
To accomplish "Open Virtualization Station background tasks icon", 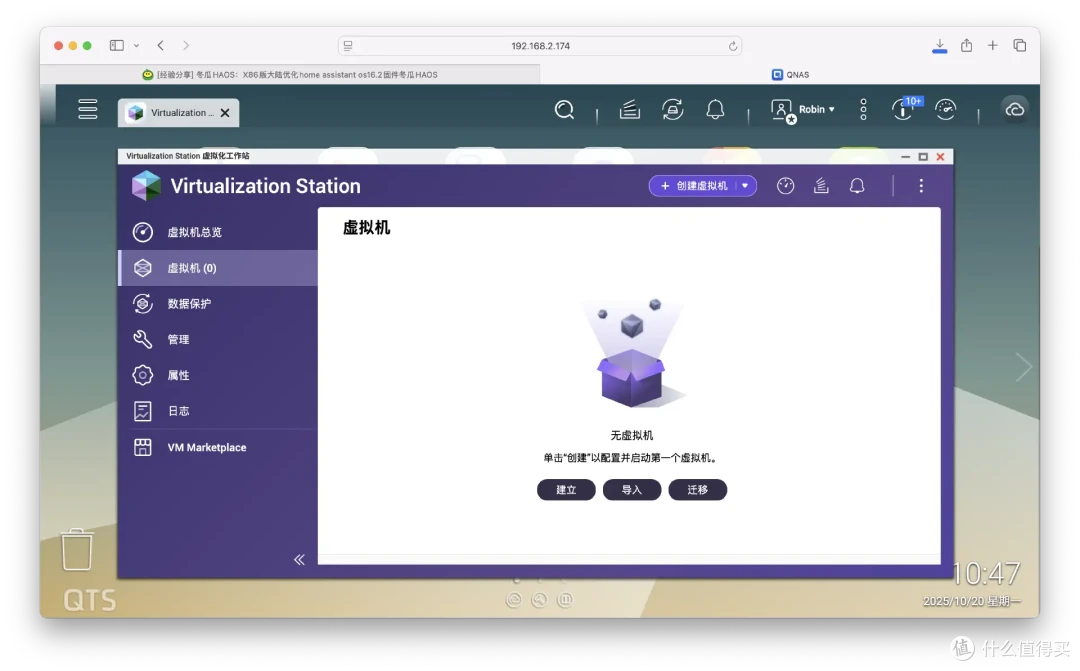I will click(821, 186).
